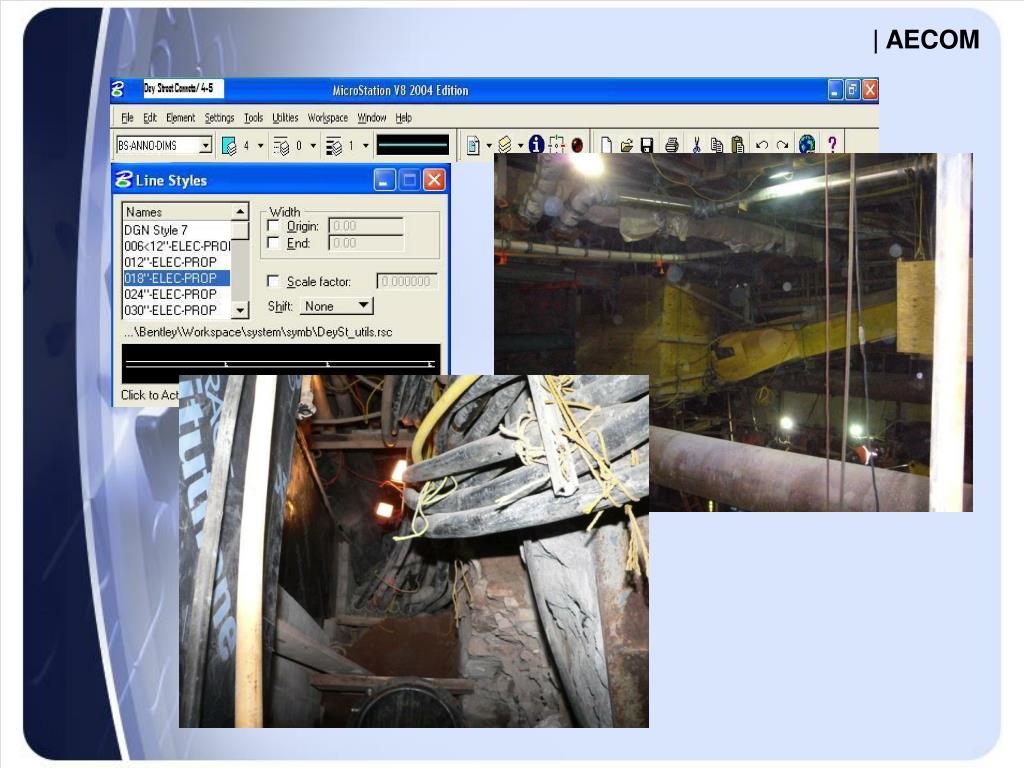Enable the Scale factor checkbox
Screen dimensions: 1024x768
274,281
